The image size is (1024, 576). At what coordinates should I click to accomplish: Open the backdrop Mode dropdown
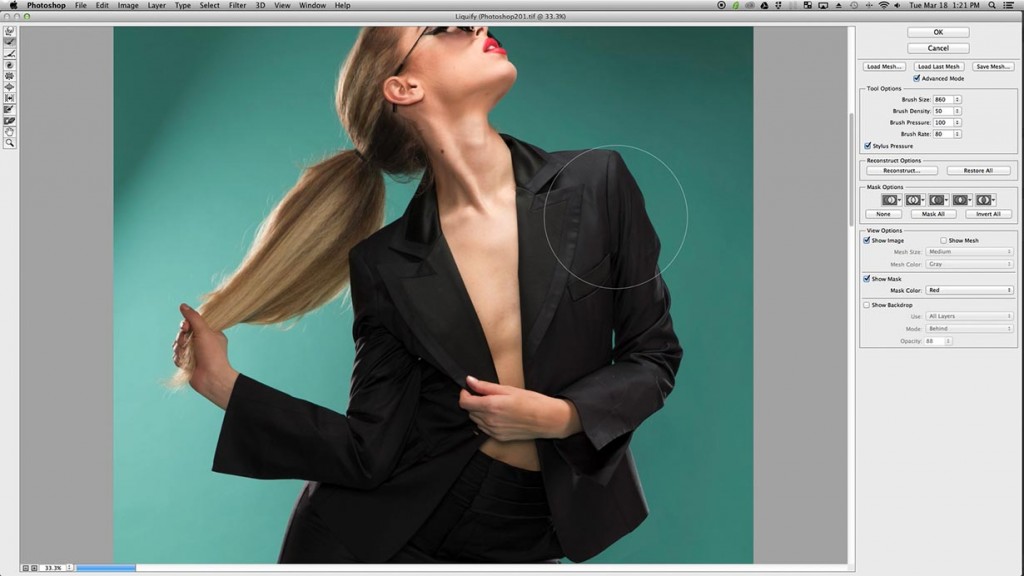tap(970, 328)
